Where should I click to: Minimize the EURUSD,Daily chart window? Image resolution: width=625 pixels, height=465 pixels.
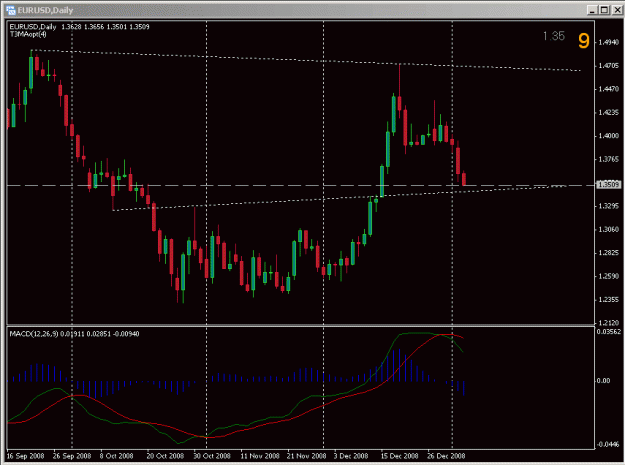click(x=593, y=10)
